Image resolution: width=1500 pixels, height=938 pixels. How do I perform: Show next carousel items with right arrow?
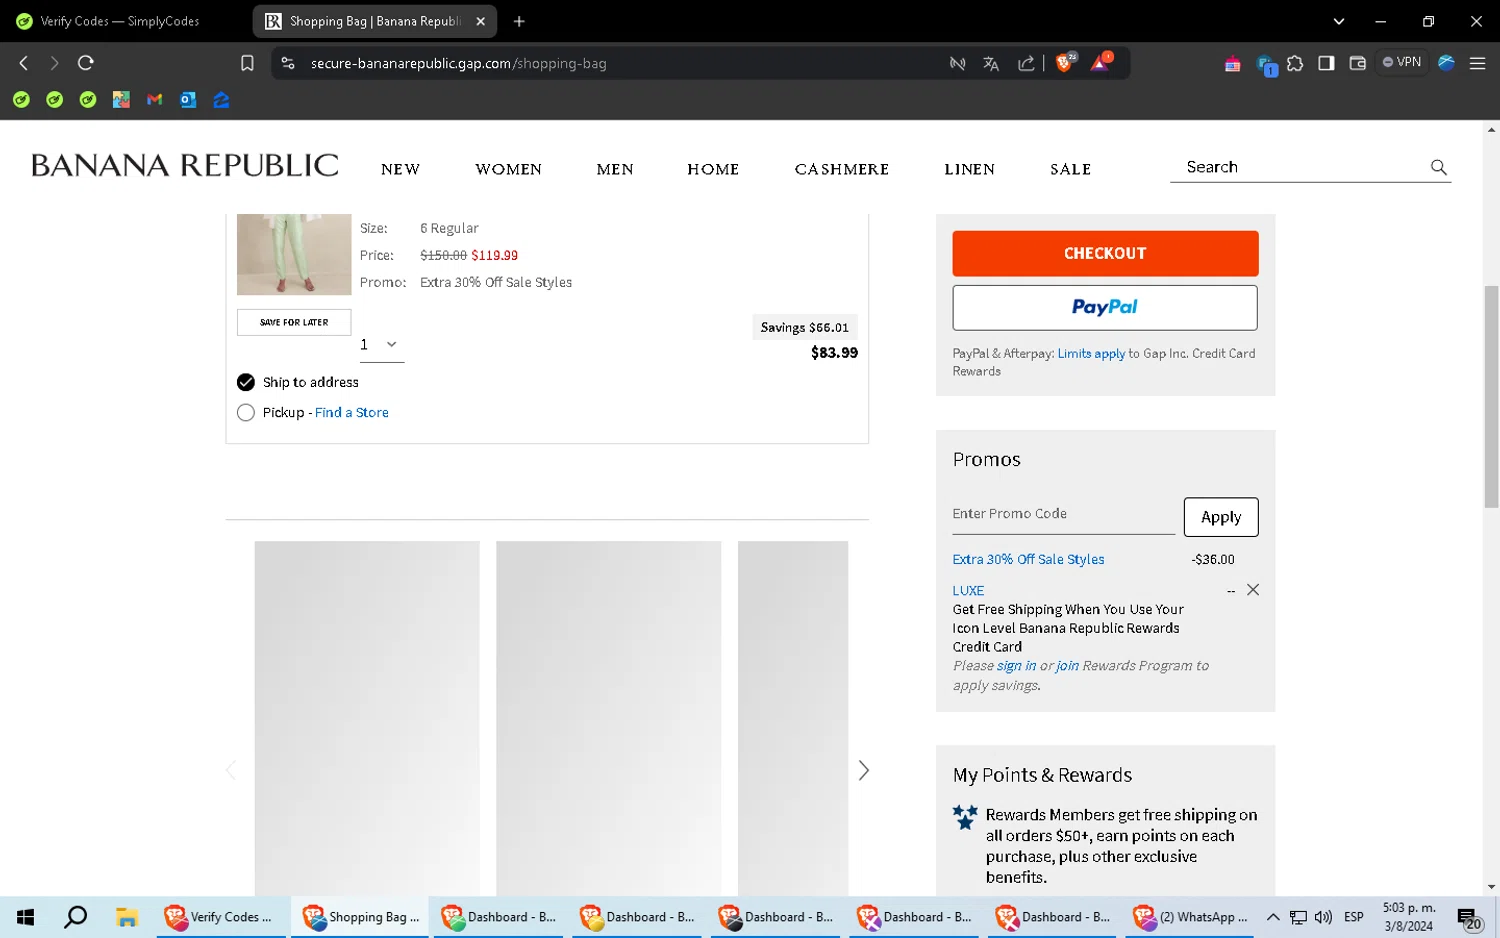point(864,770)
